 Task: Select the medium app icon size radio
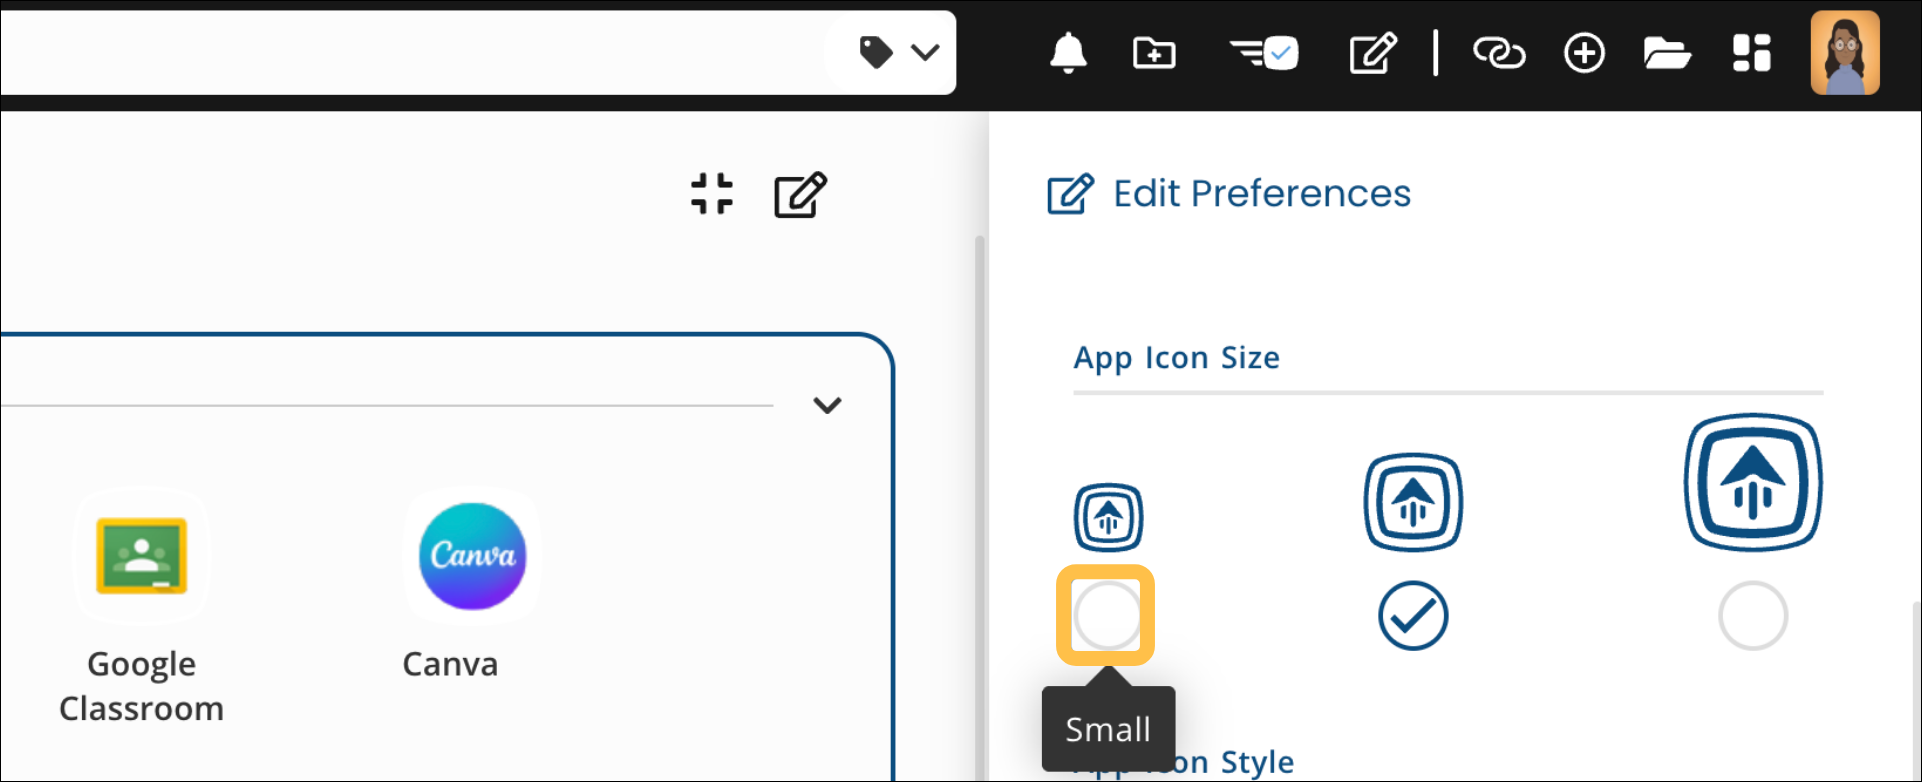[1413, 616]
